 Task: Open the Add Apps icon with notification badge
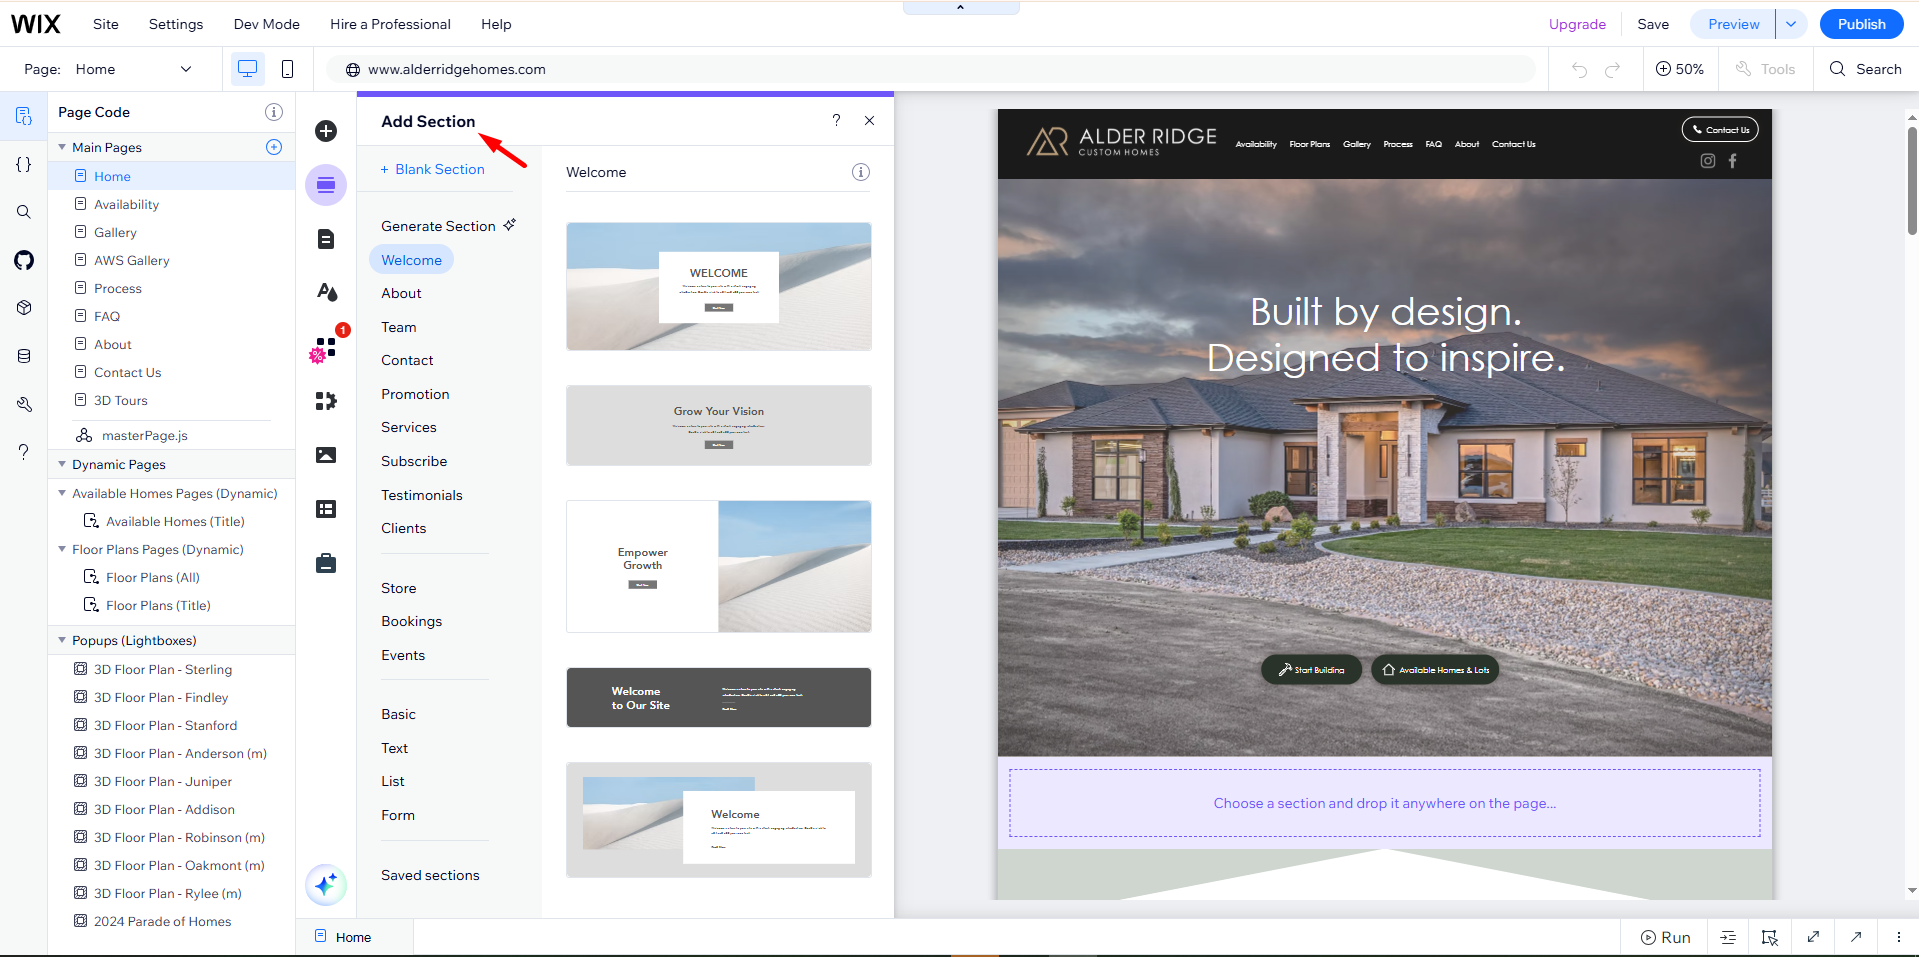(326, 348)
